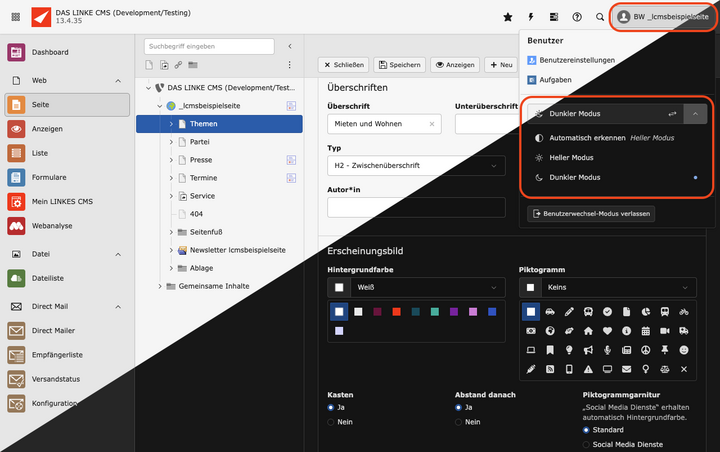Open the Liste module
The height and width of the screenshot is (452, 720).
coord(67,153)
